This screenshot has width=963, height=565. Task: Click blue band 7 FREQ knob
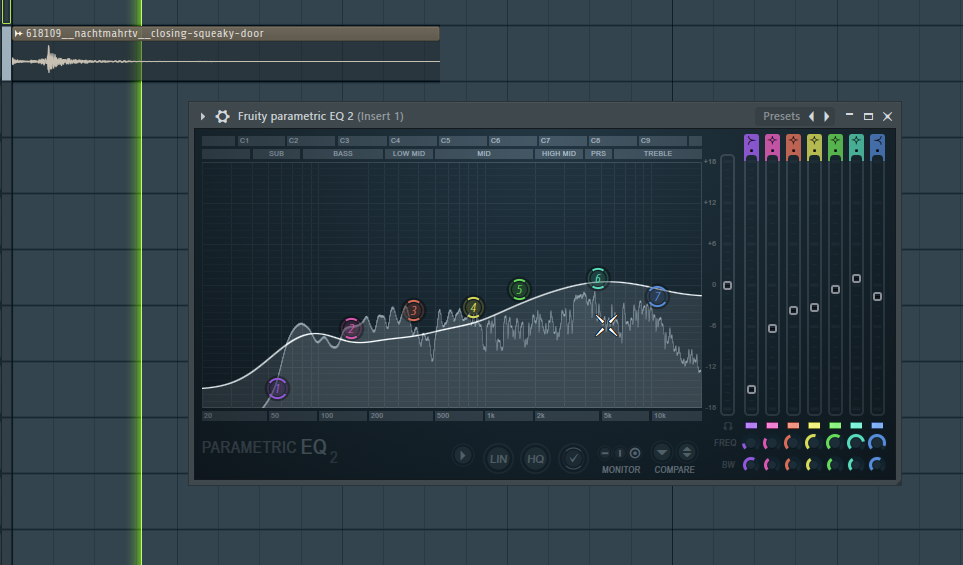(877, 443)
